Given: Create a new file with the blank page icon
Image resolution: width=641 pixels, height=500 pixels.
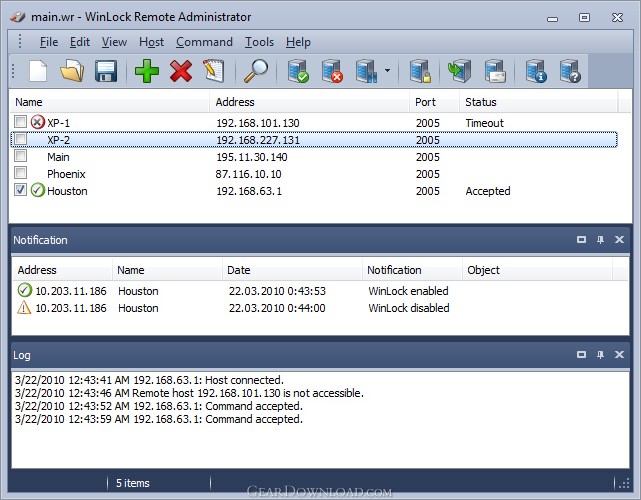Looking at the screenshot, I should click(38, 71).
